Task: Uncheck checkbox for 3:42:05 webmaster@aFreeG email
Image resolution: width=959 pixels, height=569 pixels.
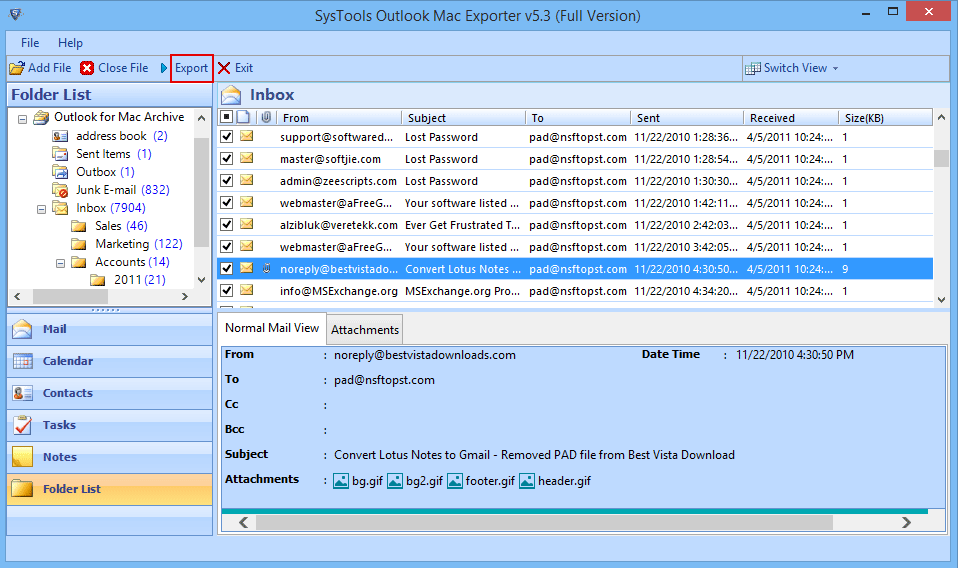Action: click(226, 247)
